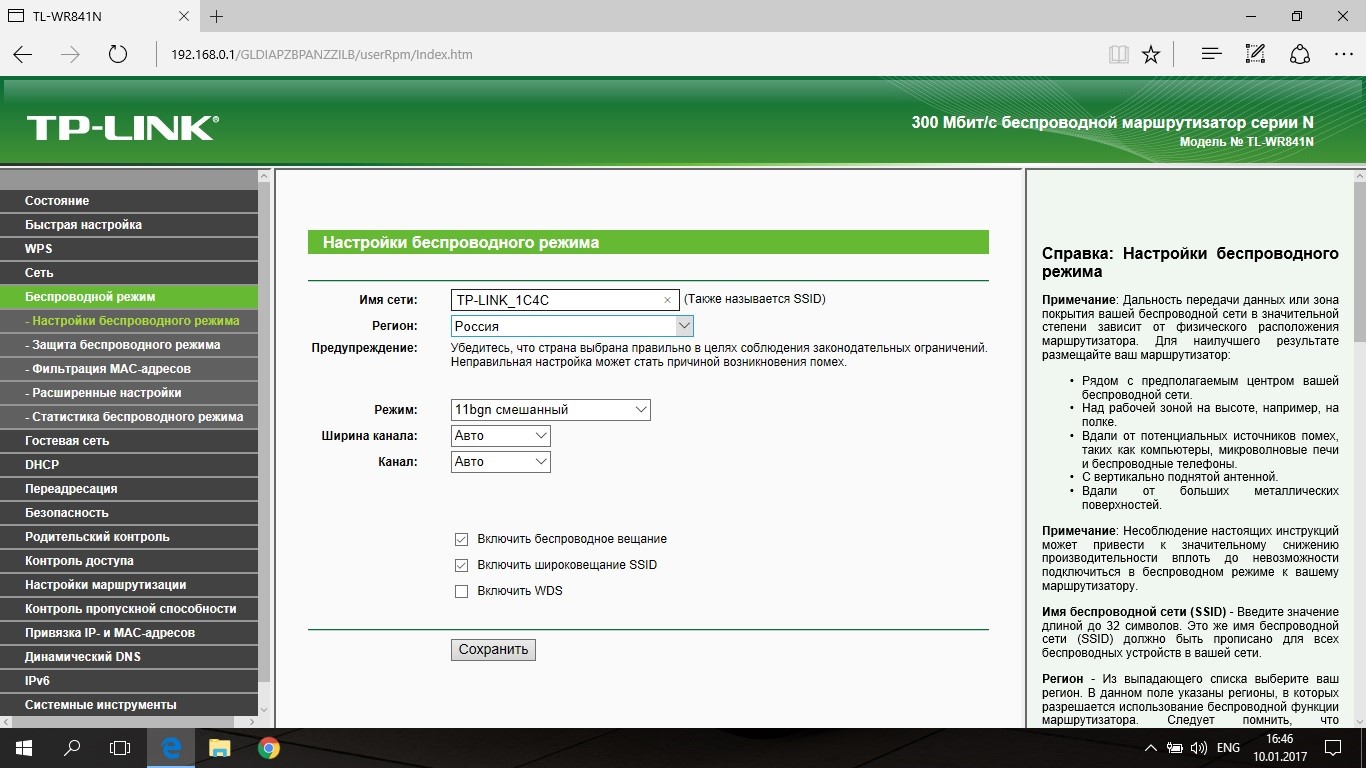Viewport: 1366px width, 768px height.
Task: Open the Hub icon in Edge
Action: click(1211, 55)
